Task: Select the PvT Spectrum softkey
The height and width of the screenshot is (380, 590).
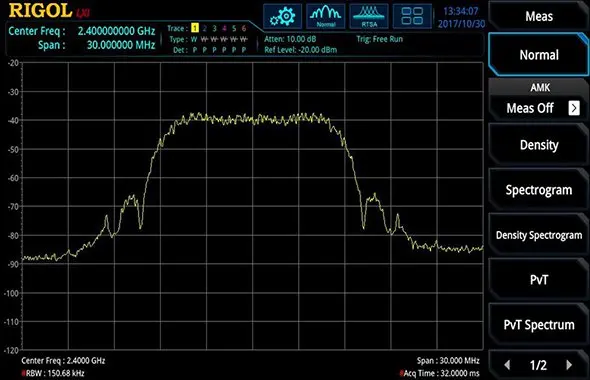Action: coord(539,325)
